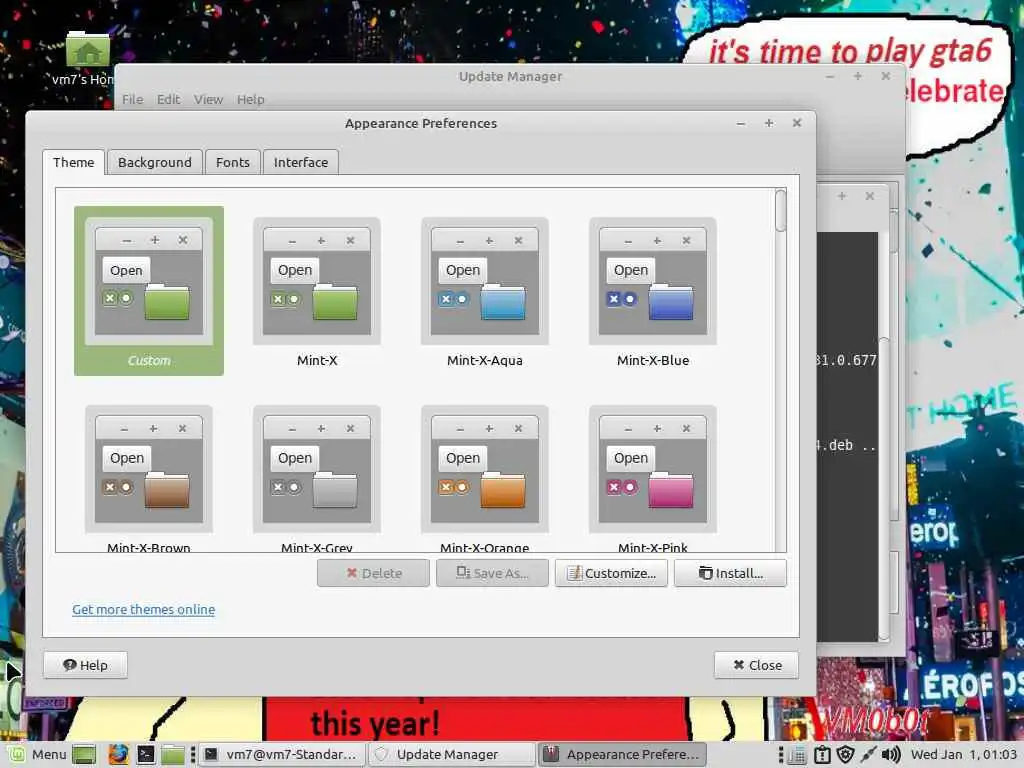Open Help in Appearance Preferences
The image size is (1024, 768).
click(85, 665)
